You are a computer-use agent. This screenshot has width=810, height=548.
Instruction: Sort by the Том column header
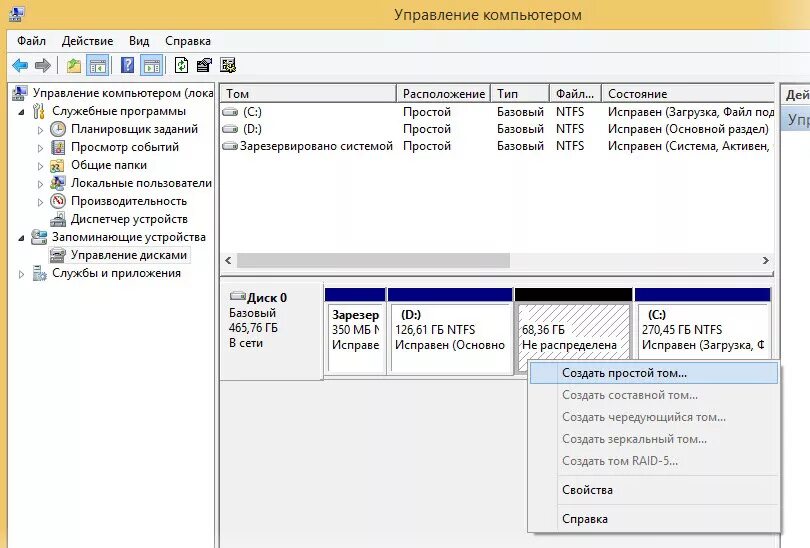(308, 93)
